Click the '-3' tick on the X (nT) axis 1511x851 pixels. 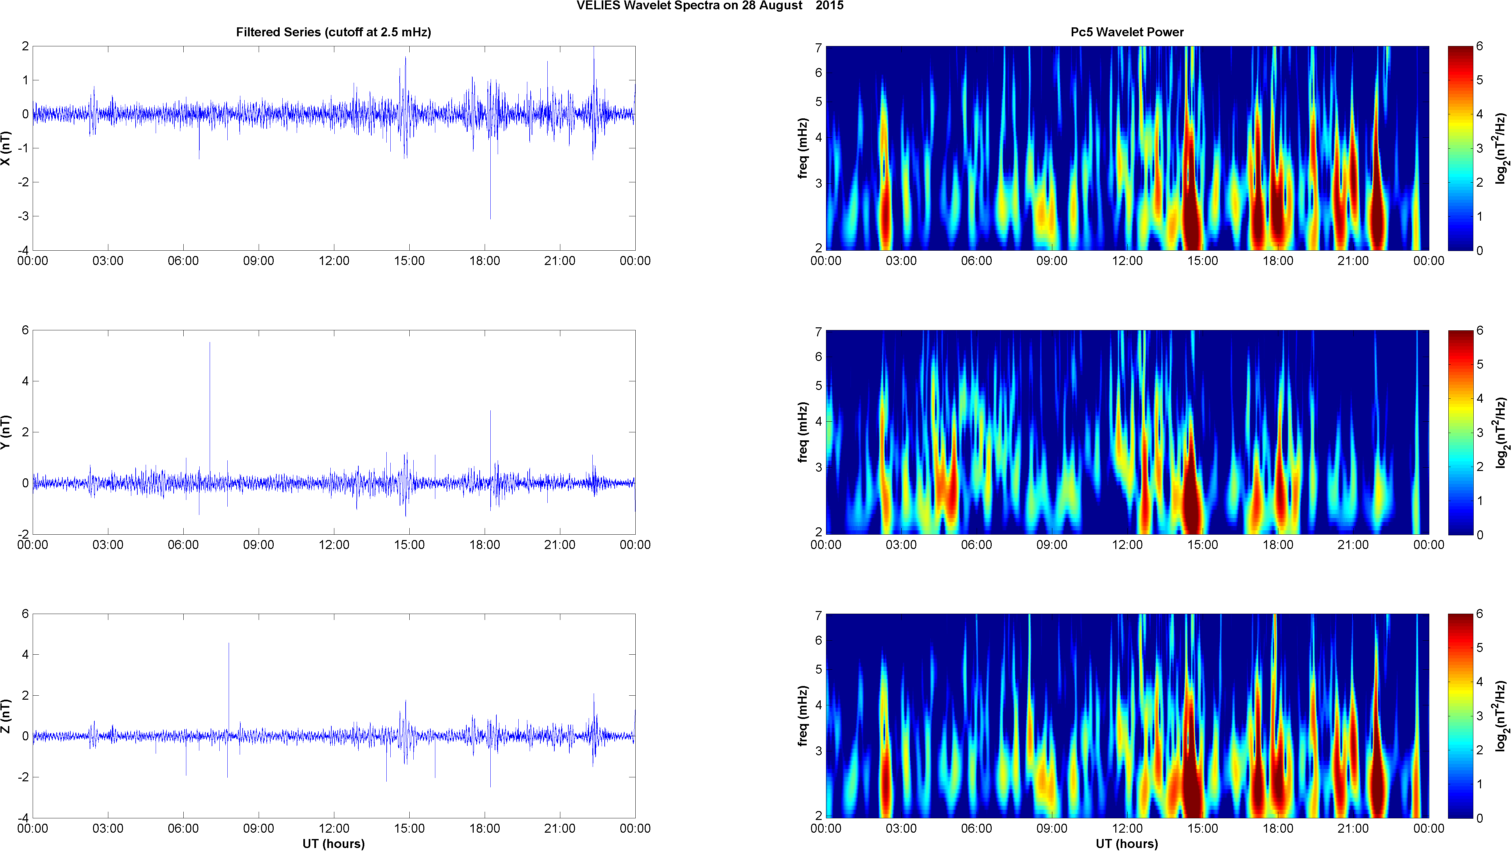click(22, 216)
